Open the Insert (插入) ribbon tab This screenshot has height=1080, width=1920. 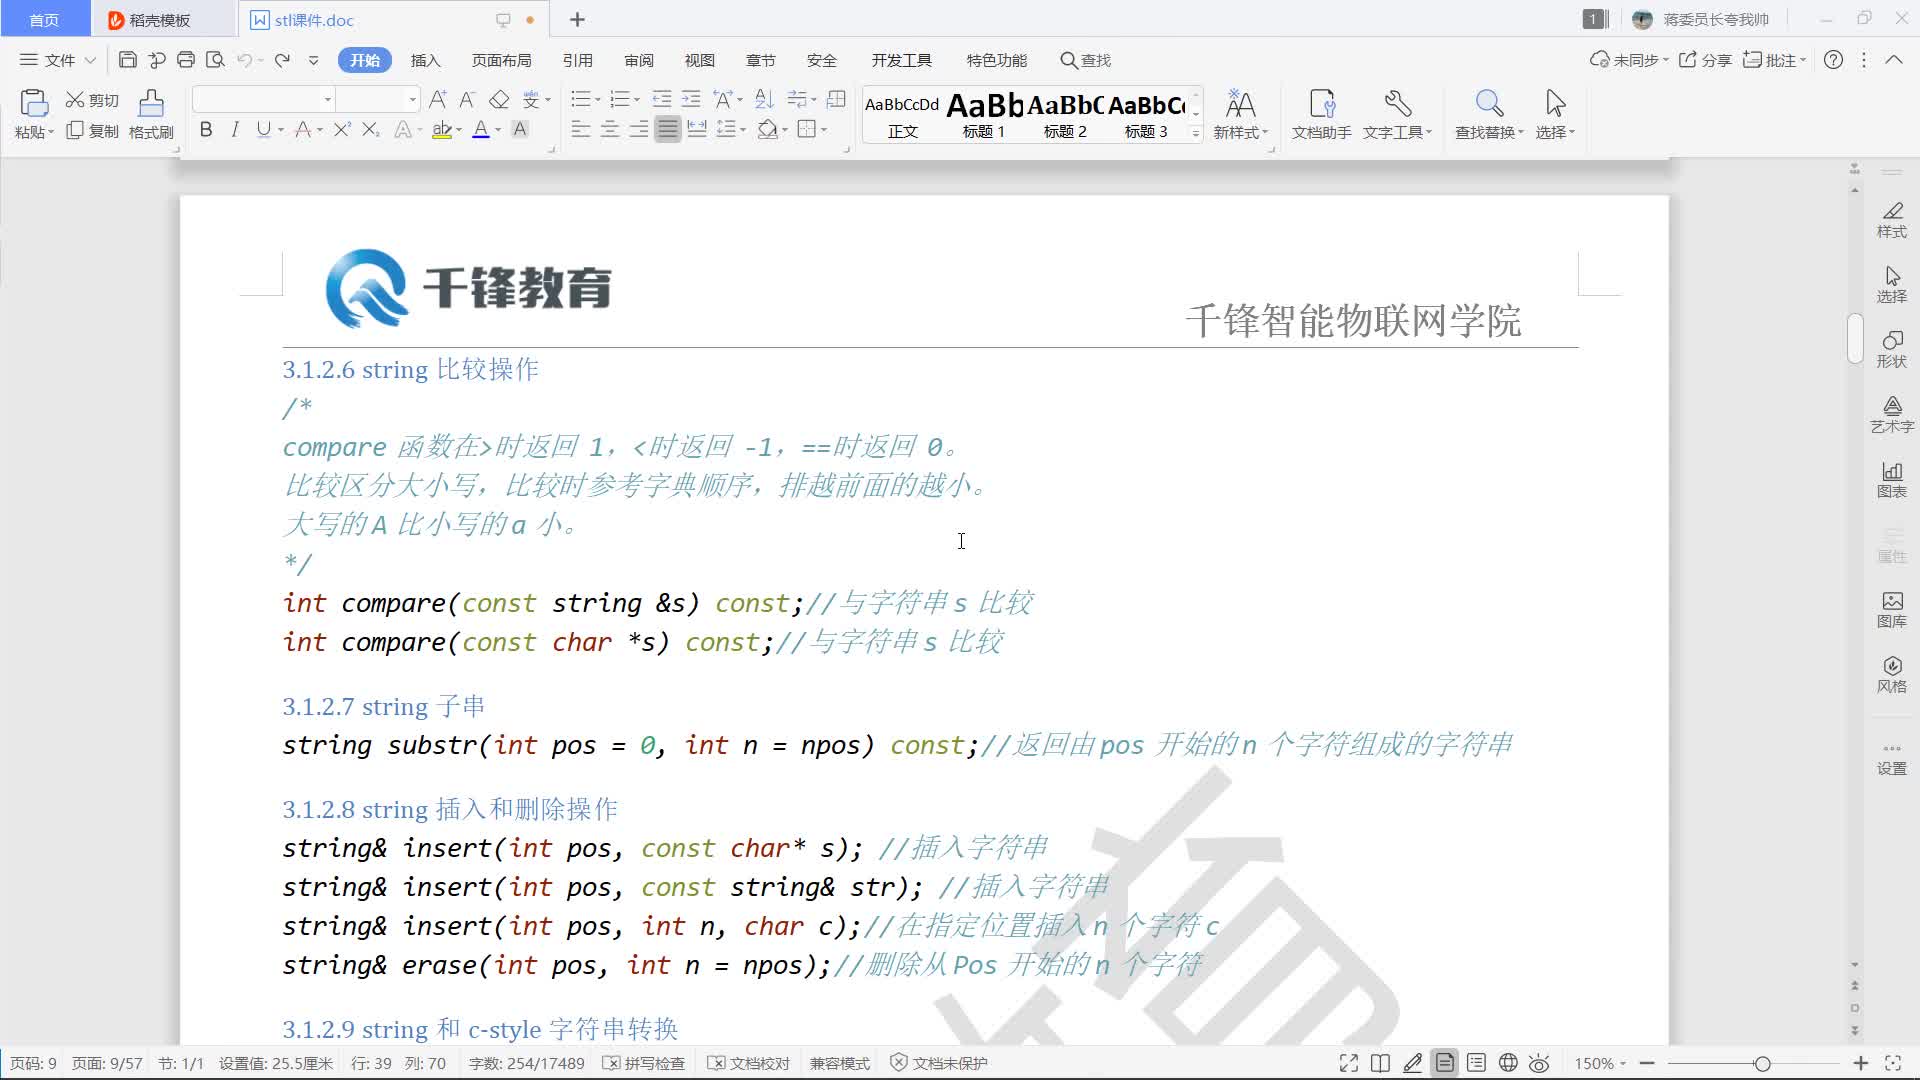click(425, 60)
